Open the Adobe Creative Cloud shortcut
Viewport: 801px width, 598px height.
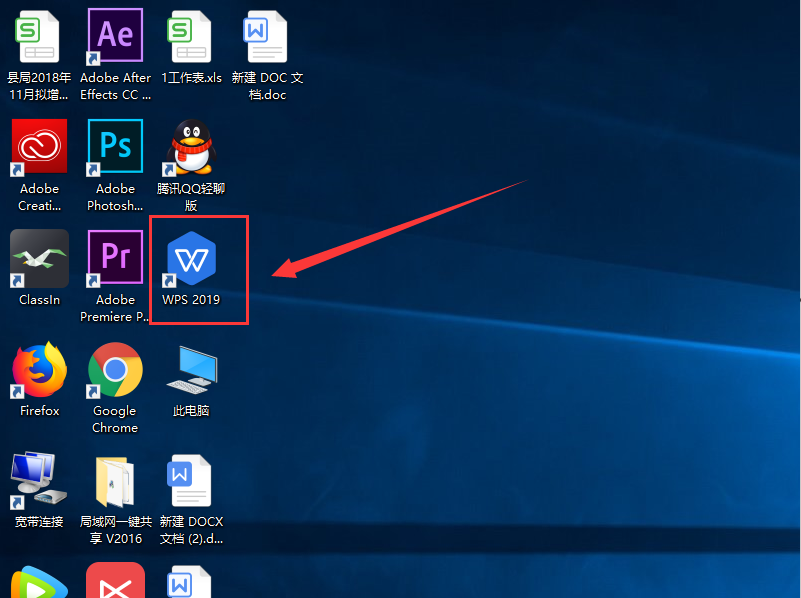39,147
